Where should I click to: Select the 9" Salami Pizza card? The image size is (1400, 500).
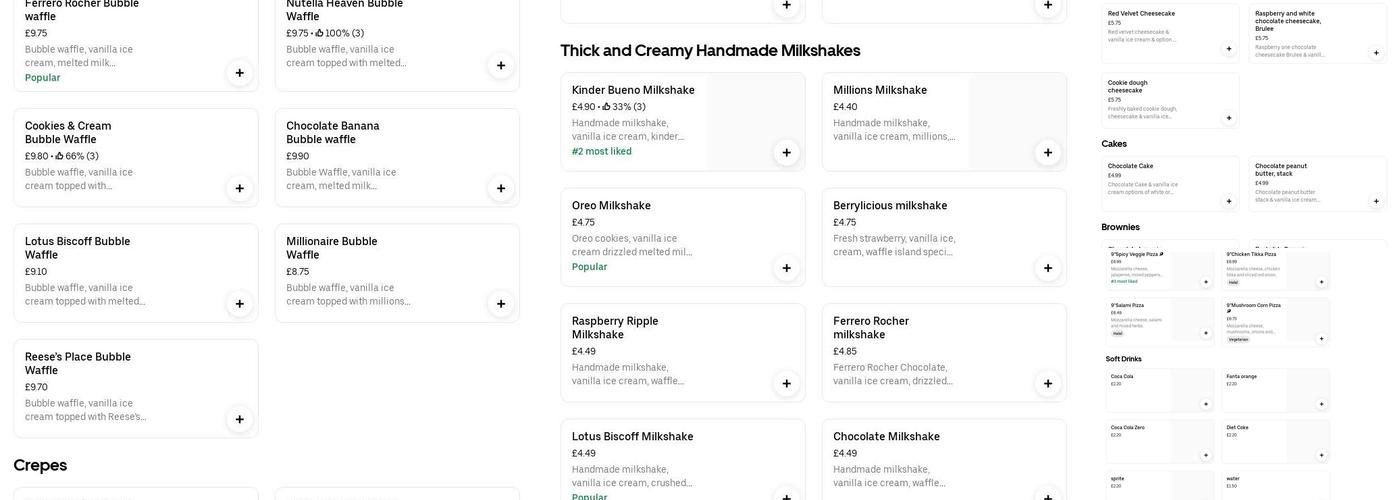(1160, 320)
